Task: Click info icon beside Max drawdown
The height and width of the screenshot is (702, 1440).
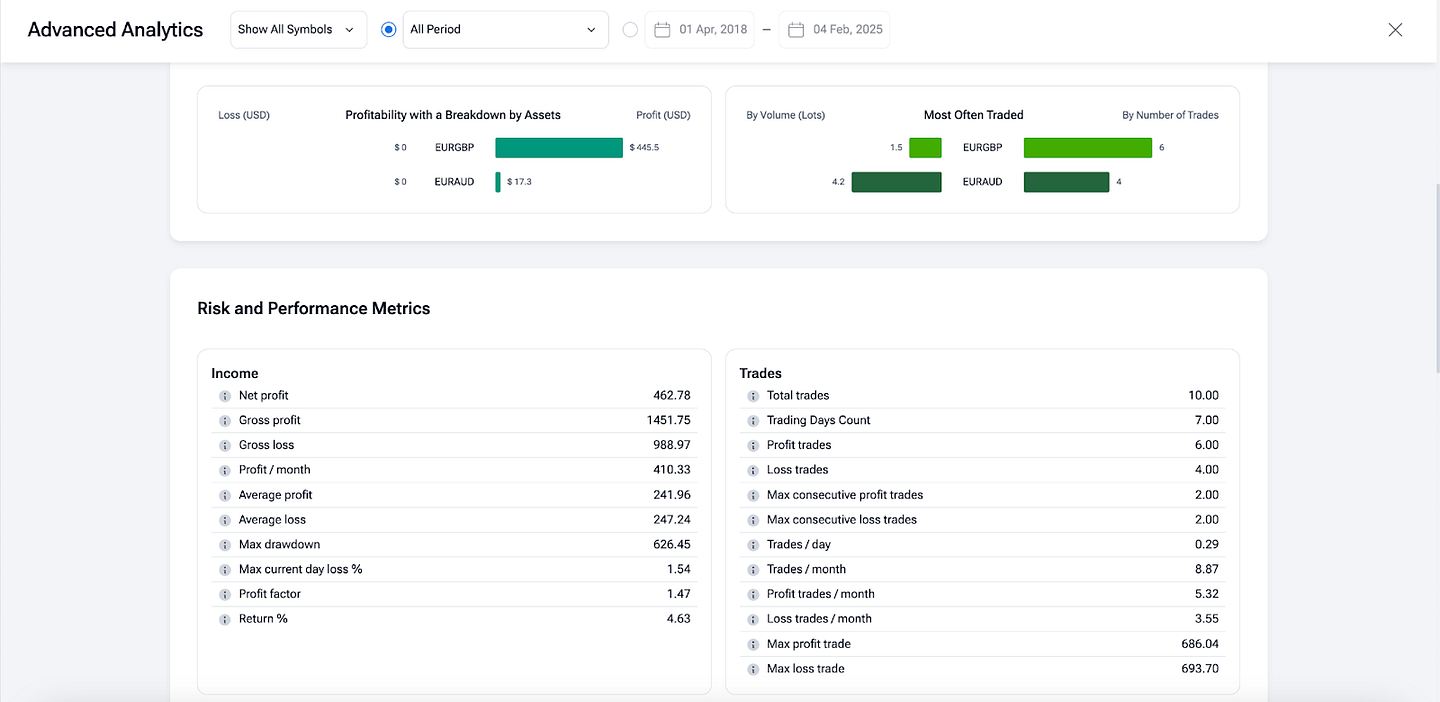Action: pyautogui.click(x=225, y=545)
